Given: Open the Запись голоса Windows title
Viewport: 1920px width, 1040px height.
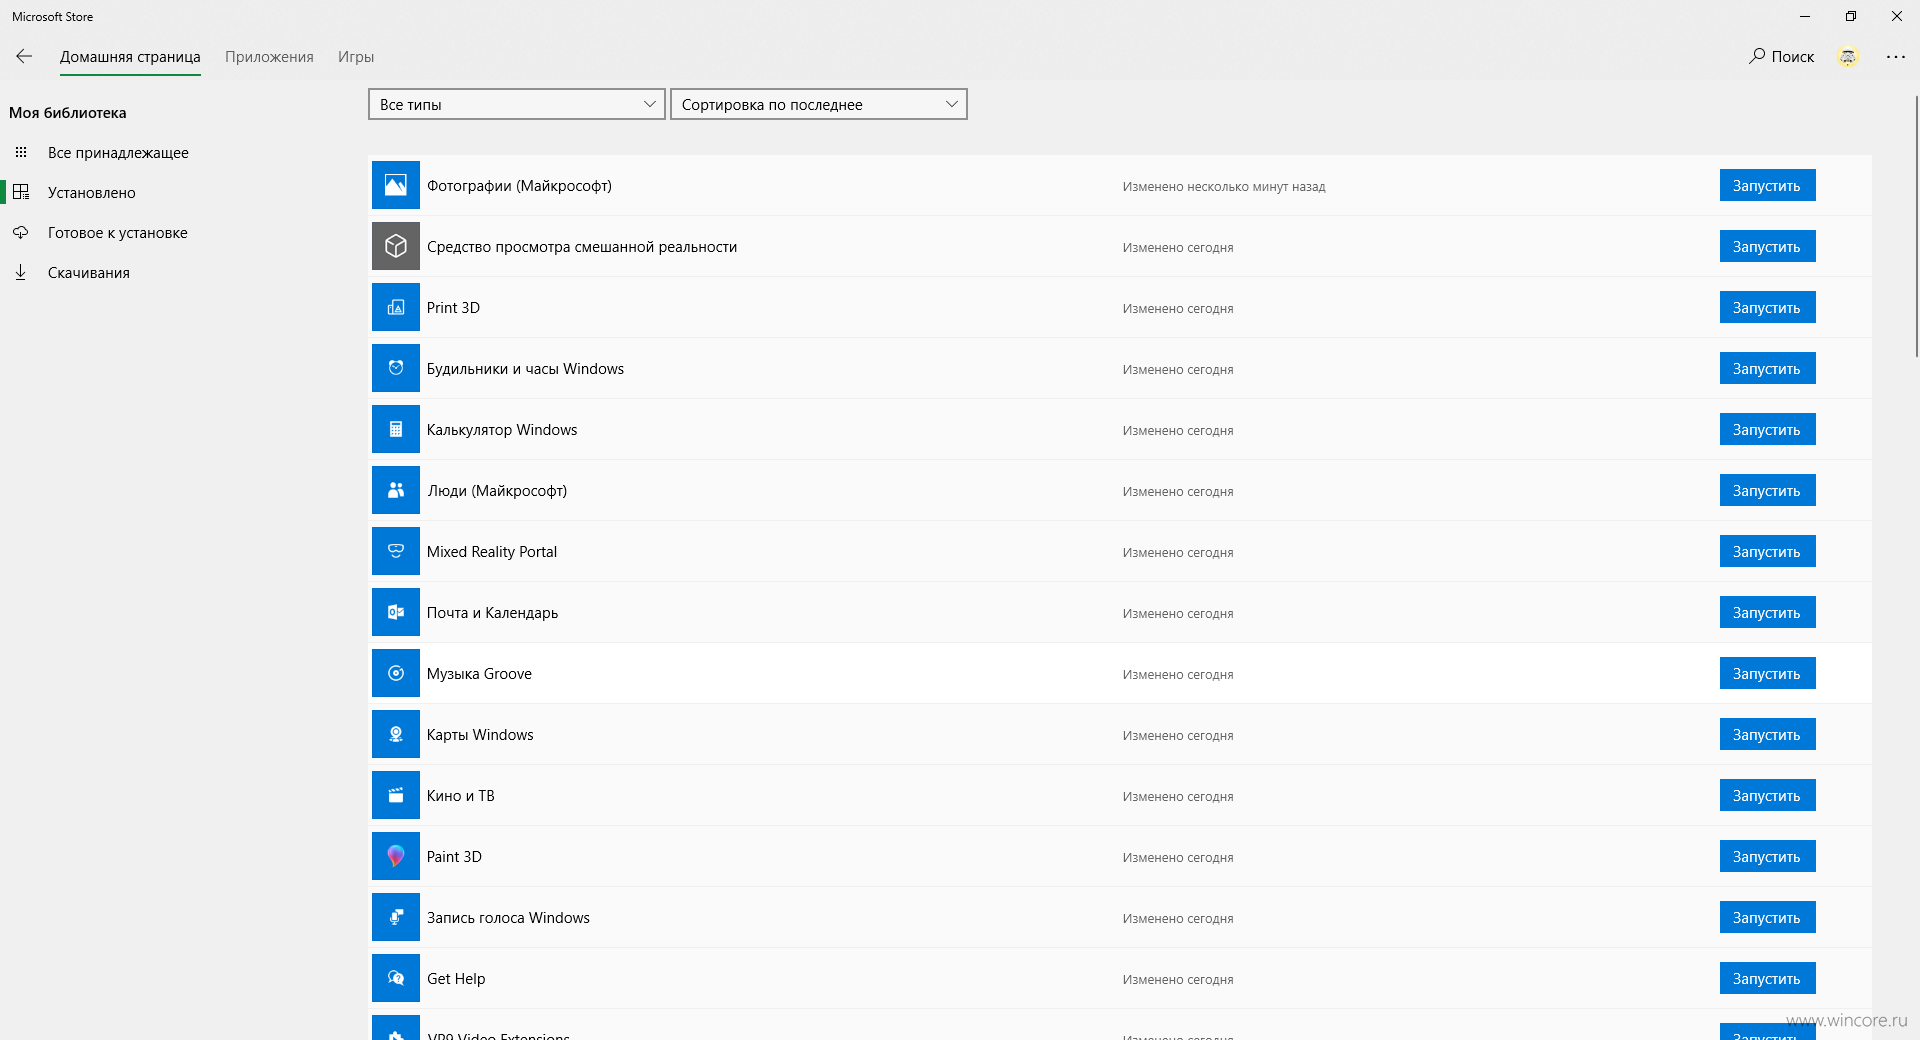Looking at the screenshot, I should point(508,918).
